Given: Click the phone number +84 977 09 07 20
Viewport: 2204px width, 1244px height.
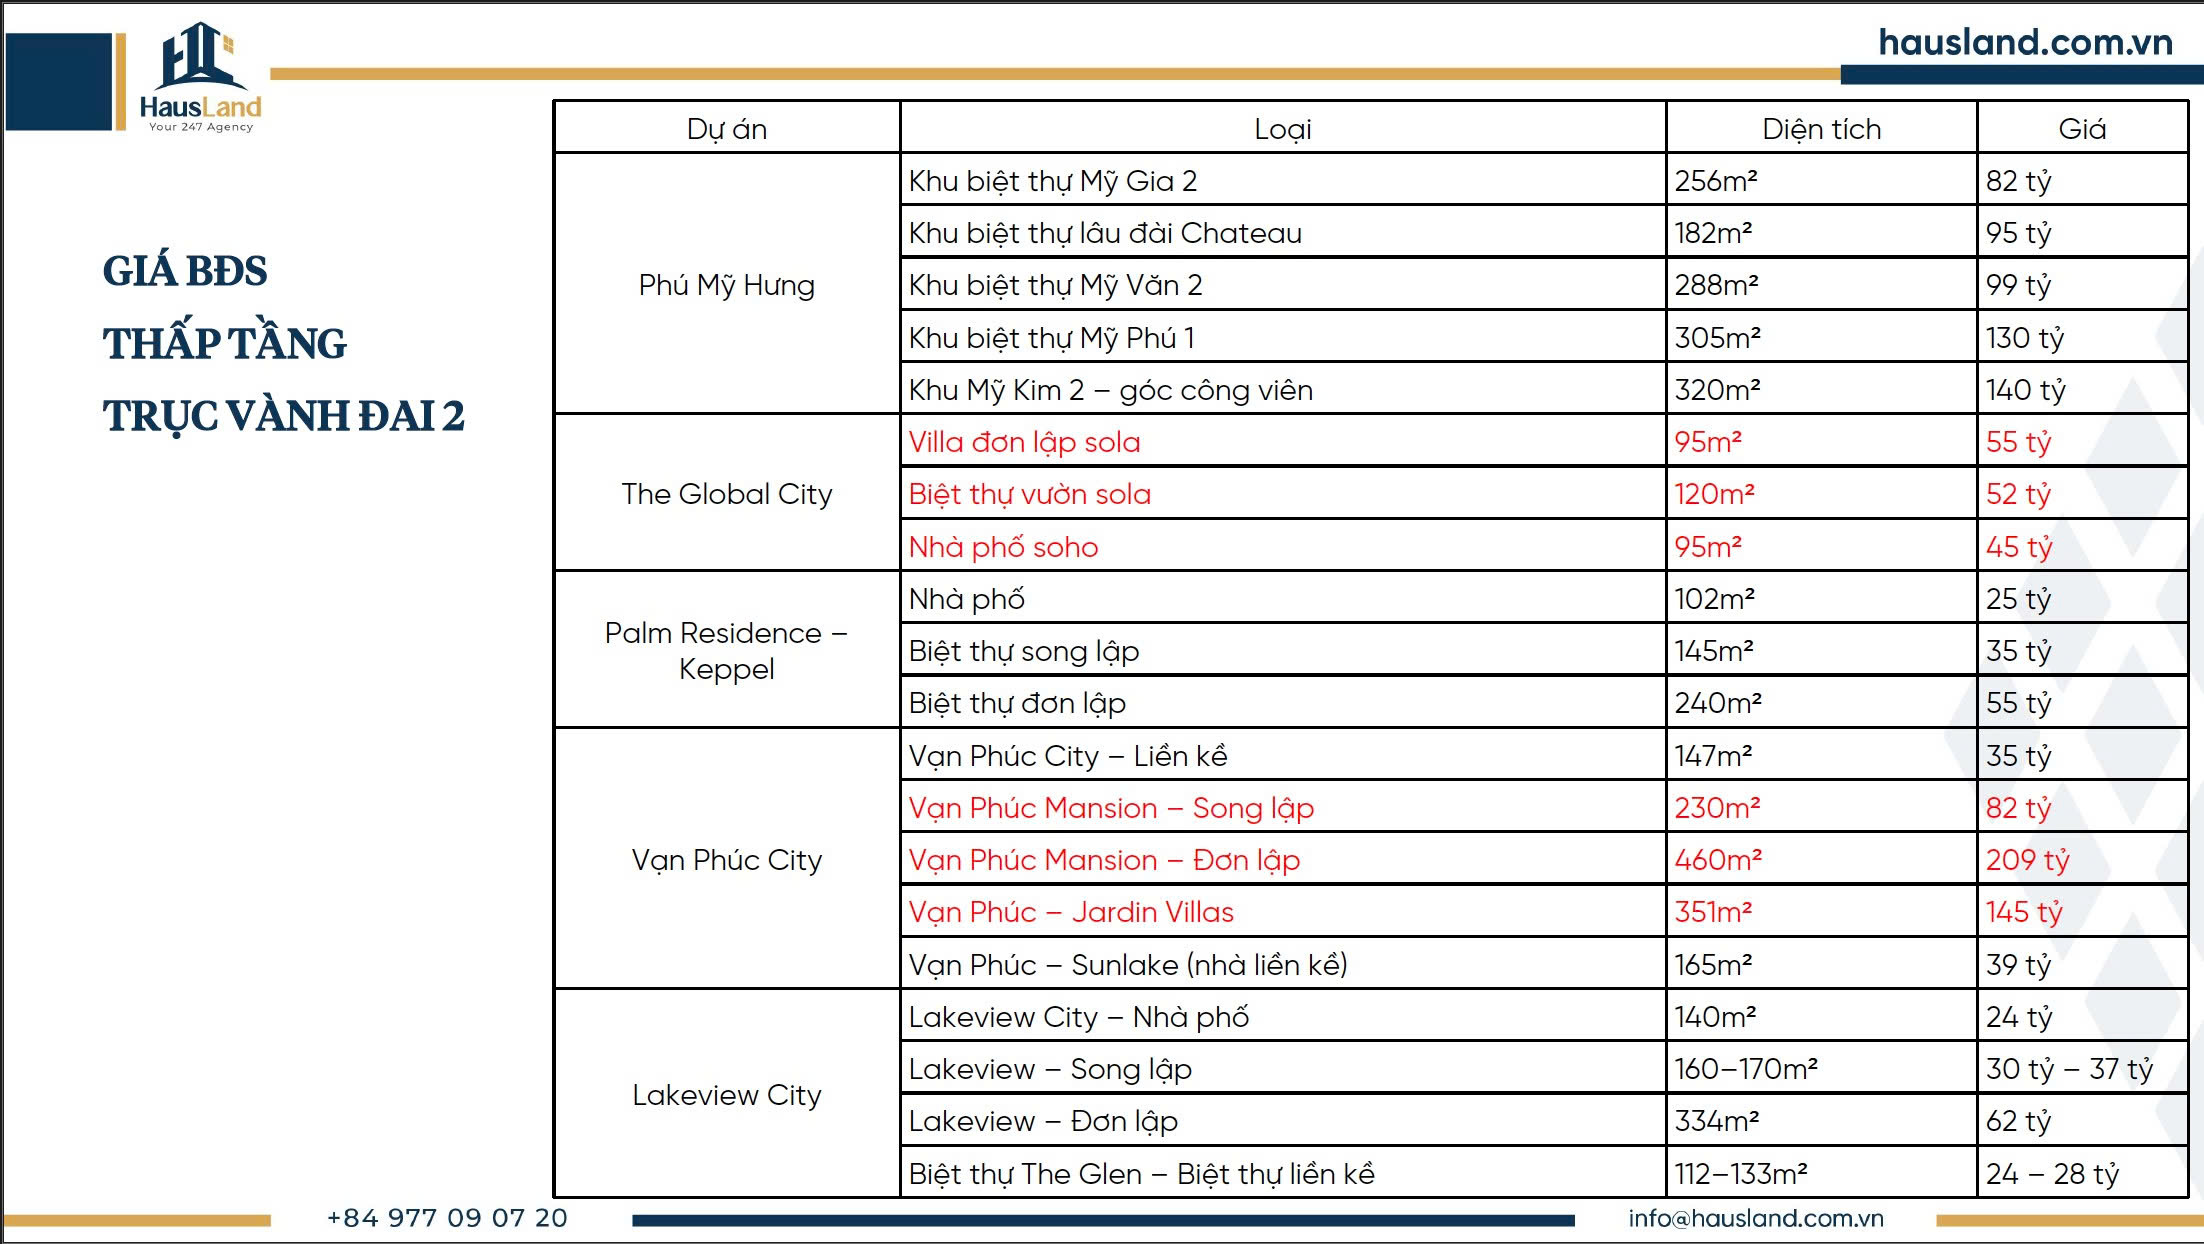Looking at the screenshot, I should [x=447, y=1218].
